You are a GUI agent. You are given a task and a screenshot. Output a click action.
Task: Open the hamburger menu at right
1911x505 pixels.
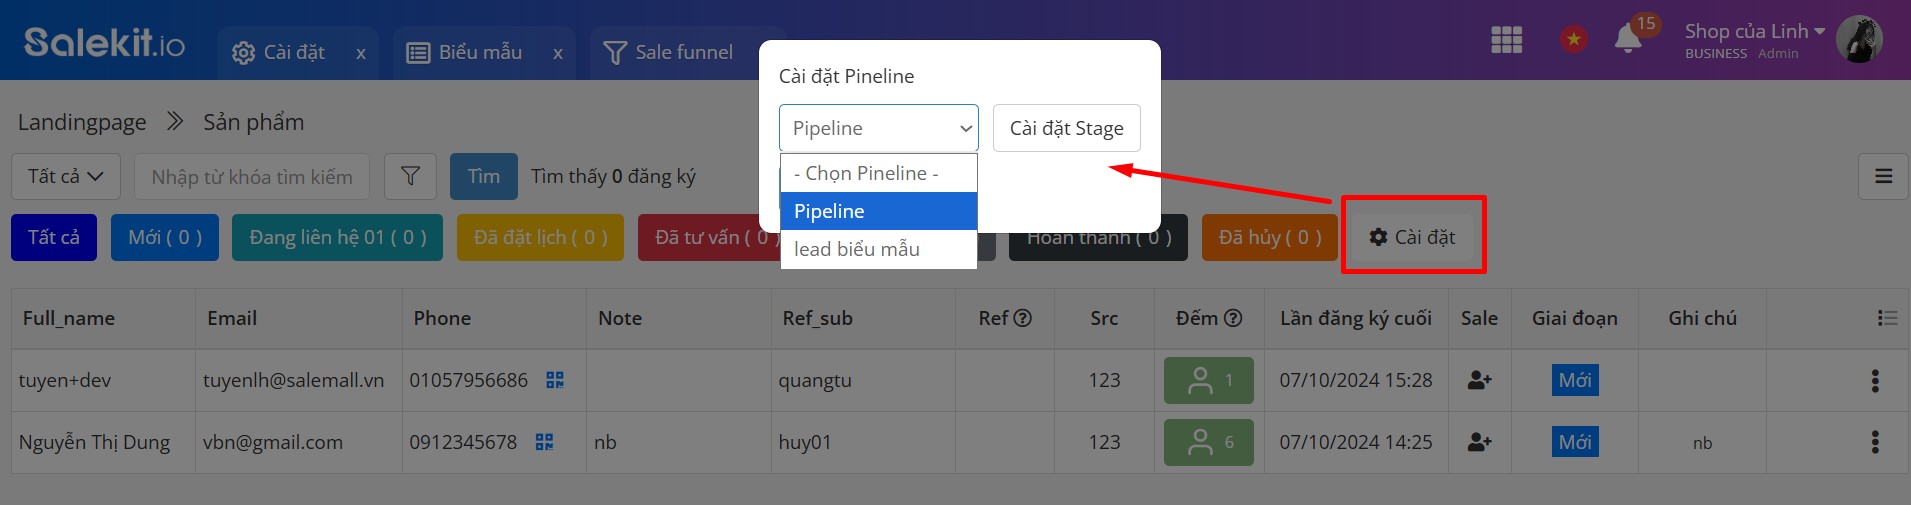1884,177
